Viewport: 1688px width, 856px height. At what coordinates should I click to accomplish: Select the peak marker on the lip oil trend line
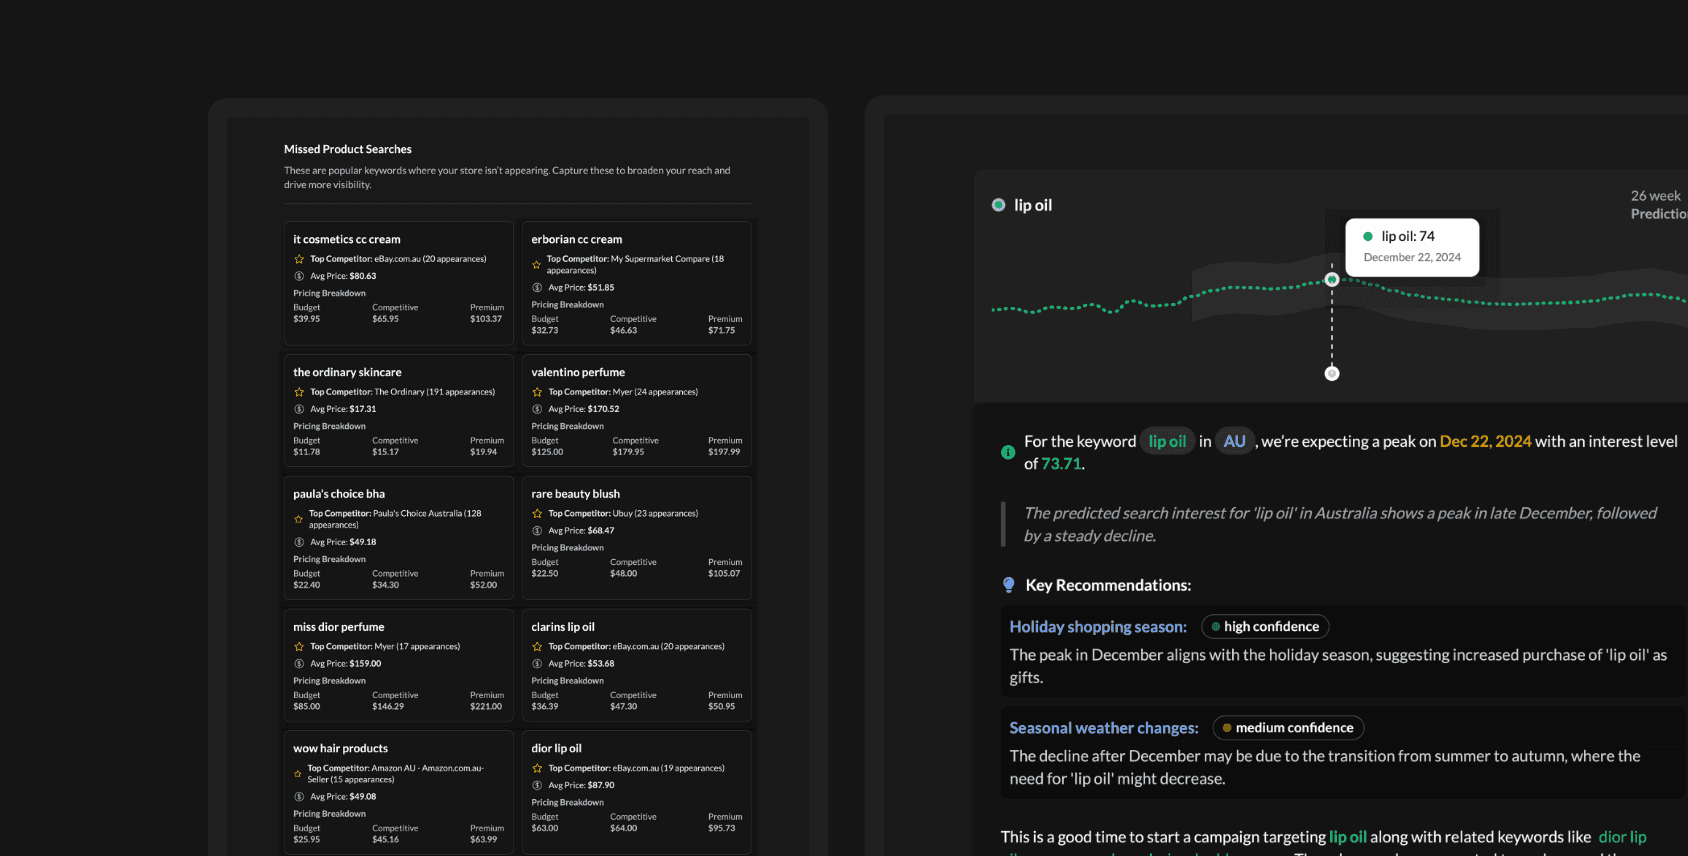pyautogui.click(x=1332, y=280)
